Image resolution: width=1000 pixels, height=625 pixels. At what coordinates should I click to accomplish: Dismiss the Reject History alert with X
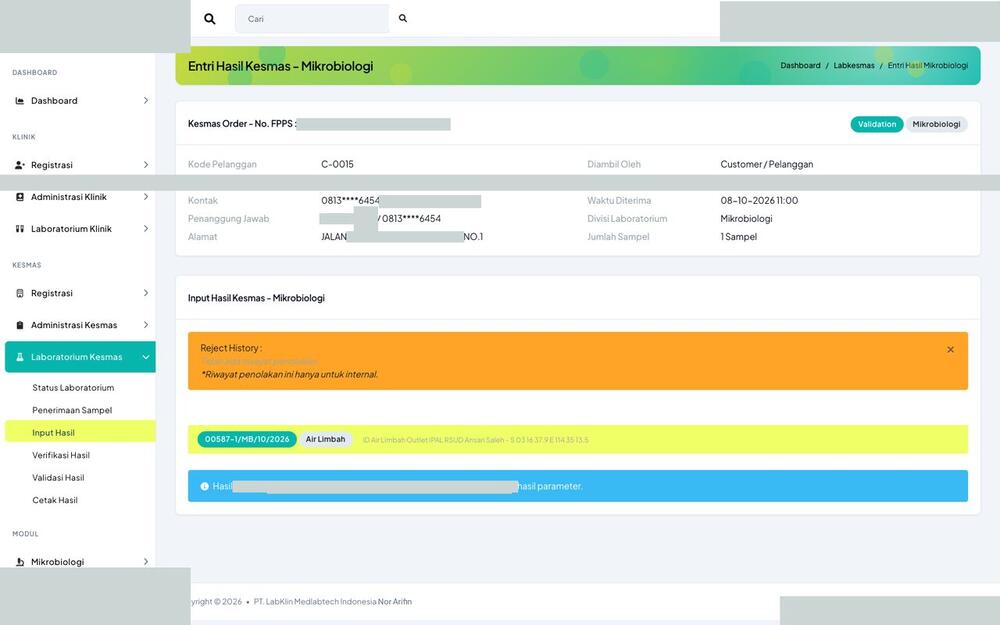(950, 349)
